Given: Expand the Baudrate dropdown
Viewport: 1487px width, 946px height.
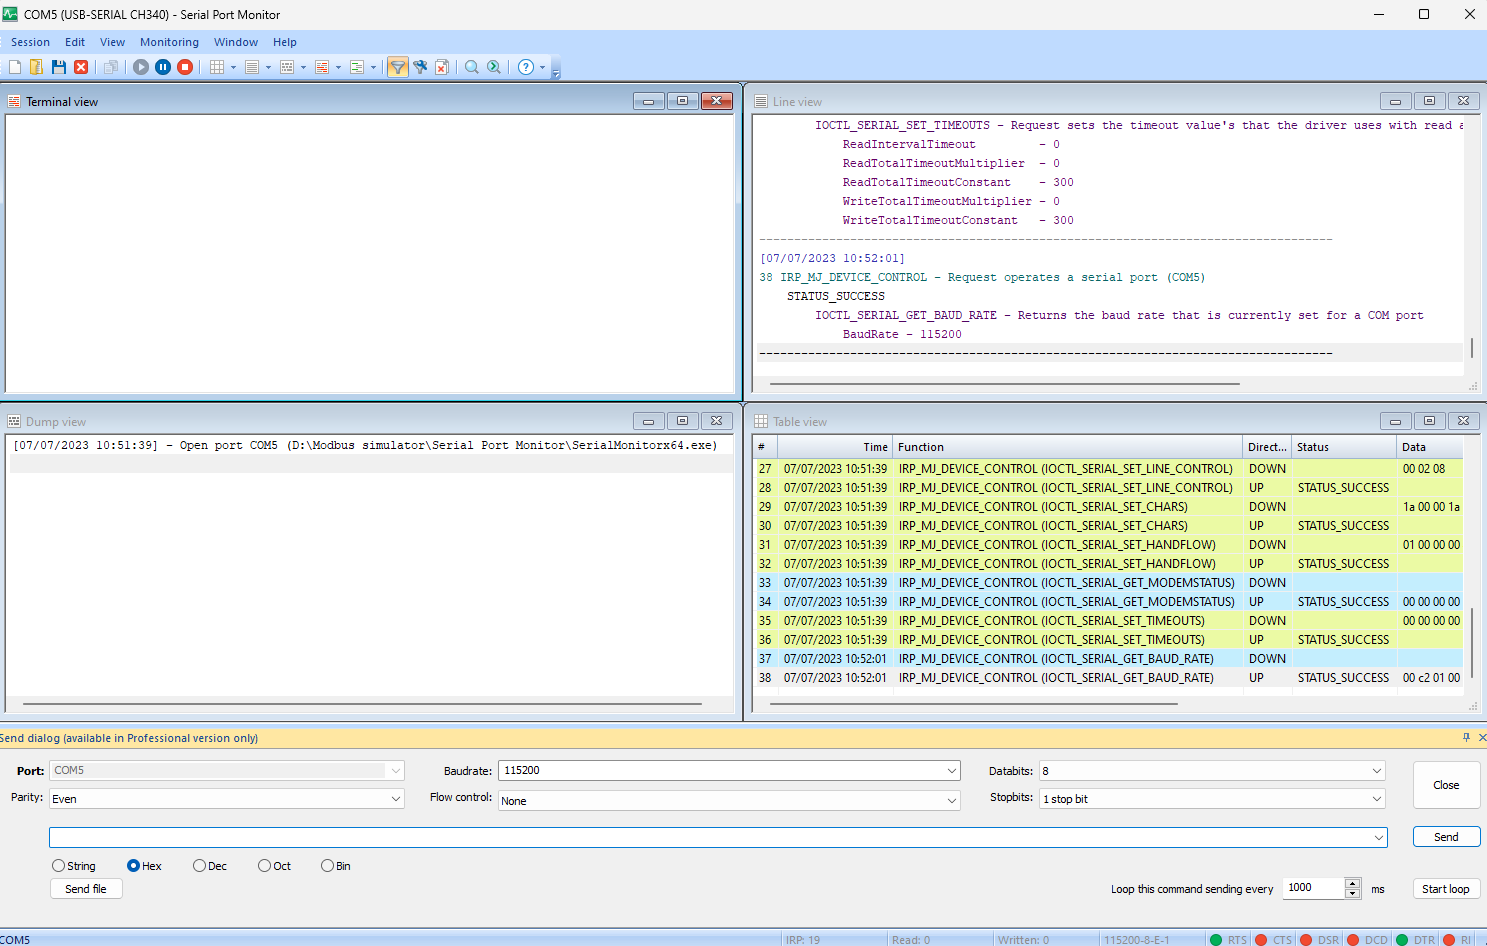Looking at the screenshot, I should click(951, 771).
